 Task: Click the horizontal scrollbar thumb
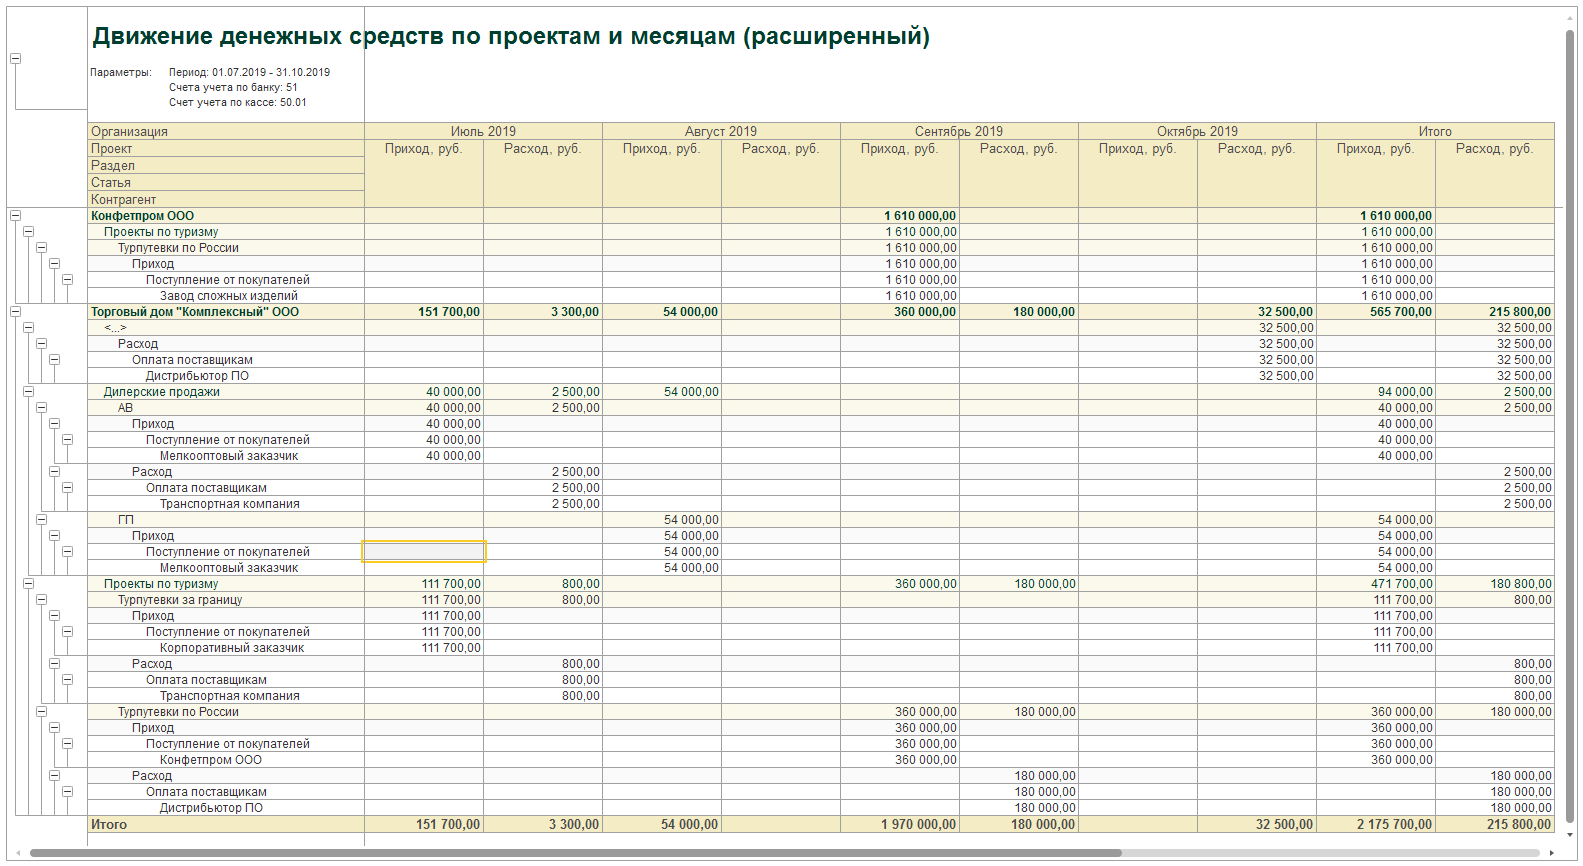pos(575,853)
